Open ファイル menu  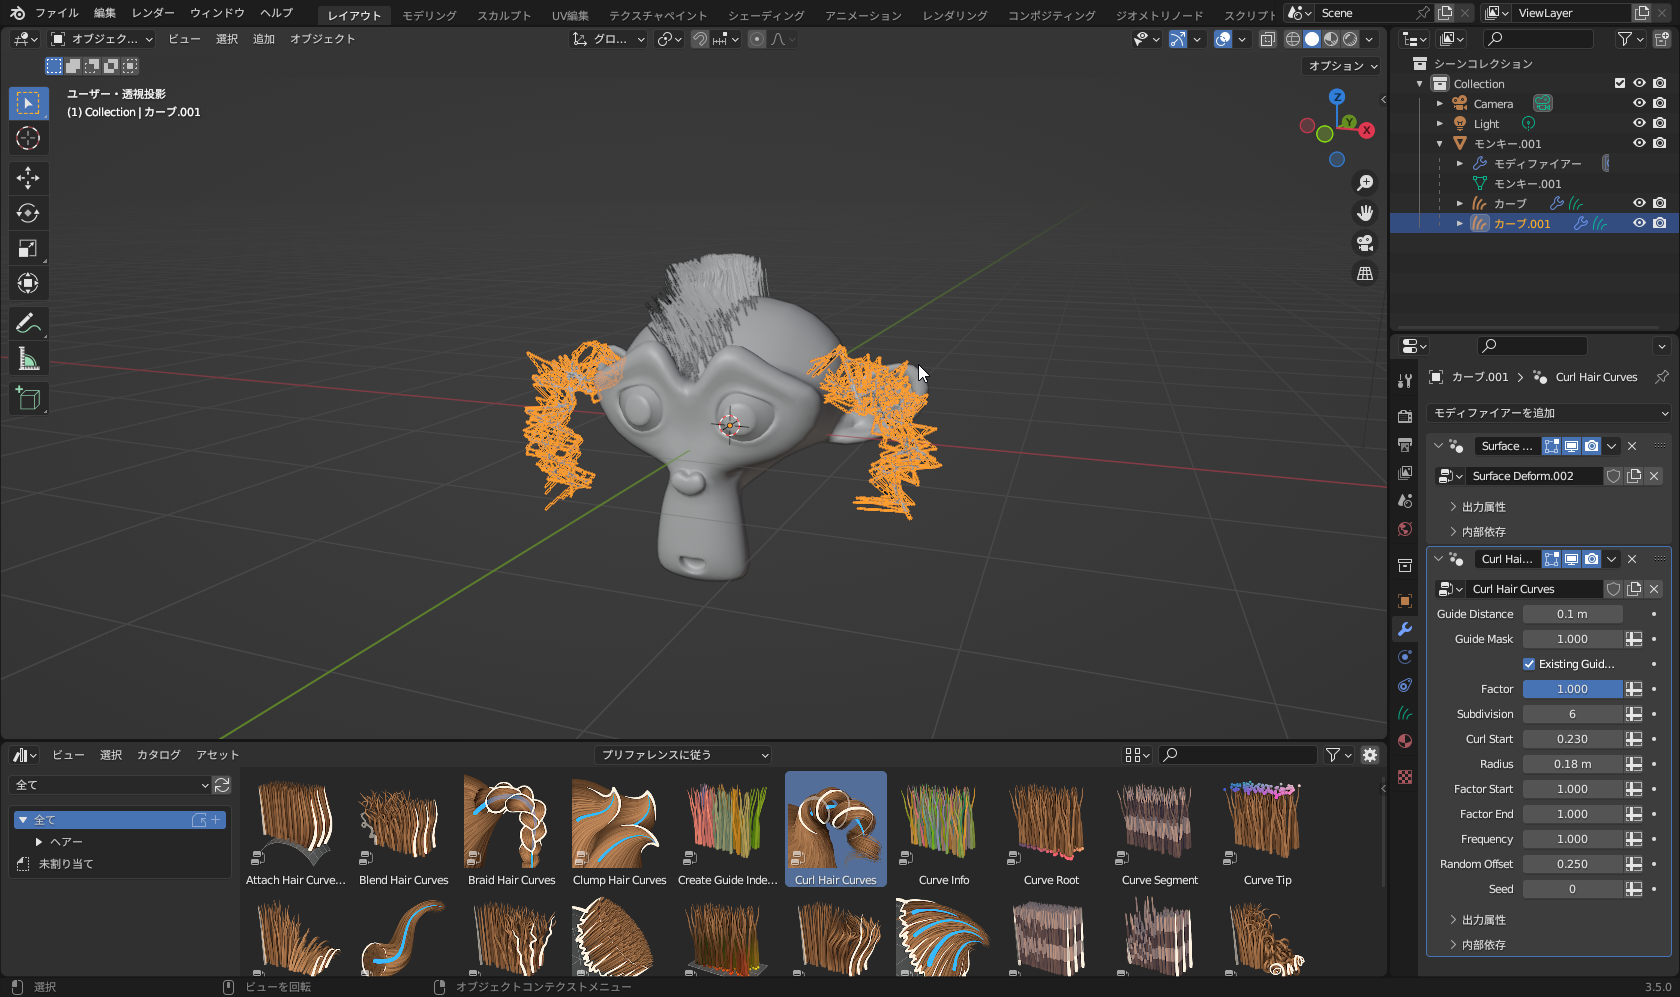click(57, 13)
